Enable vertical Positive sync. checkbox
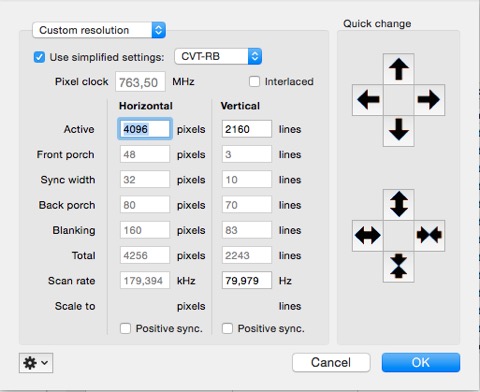The width and height of the screenshot is (480, 392). (x=227, y=328)
